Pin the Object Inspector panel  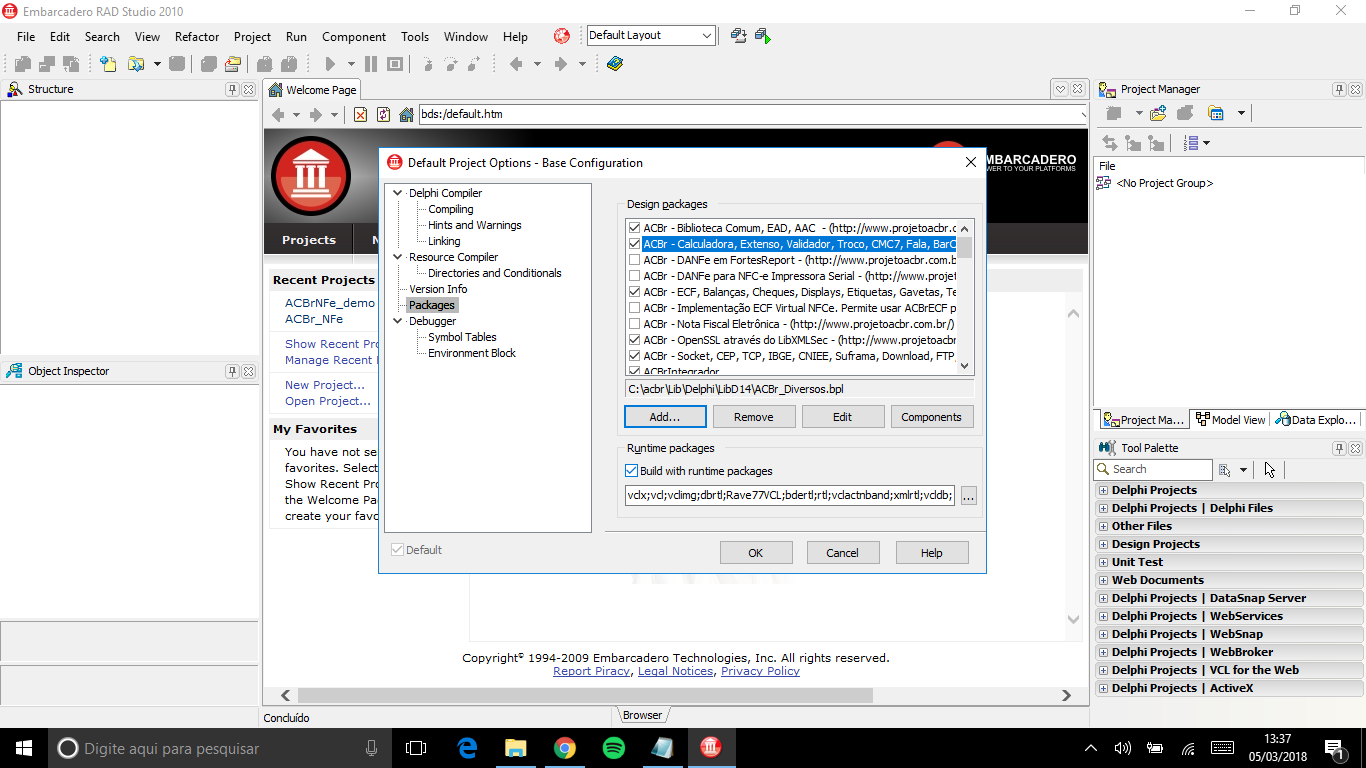click(232, 371)
